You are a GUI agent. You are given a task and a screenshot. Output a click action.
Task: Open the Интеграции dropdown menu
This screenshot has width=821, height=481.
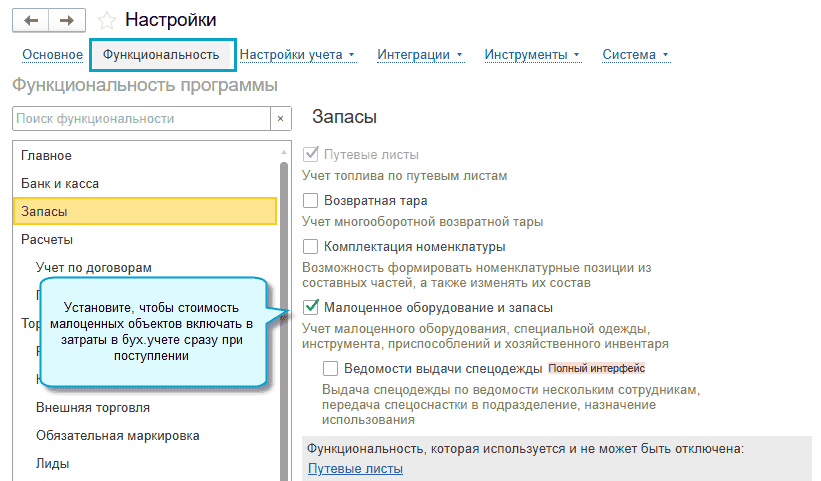pyautogui.click(x=420, y=55)
